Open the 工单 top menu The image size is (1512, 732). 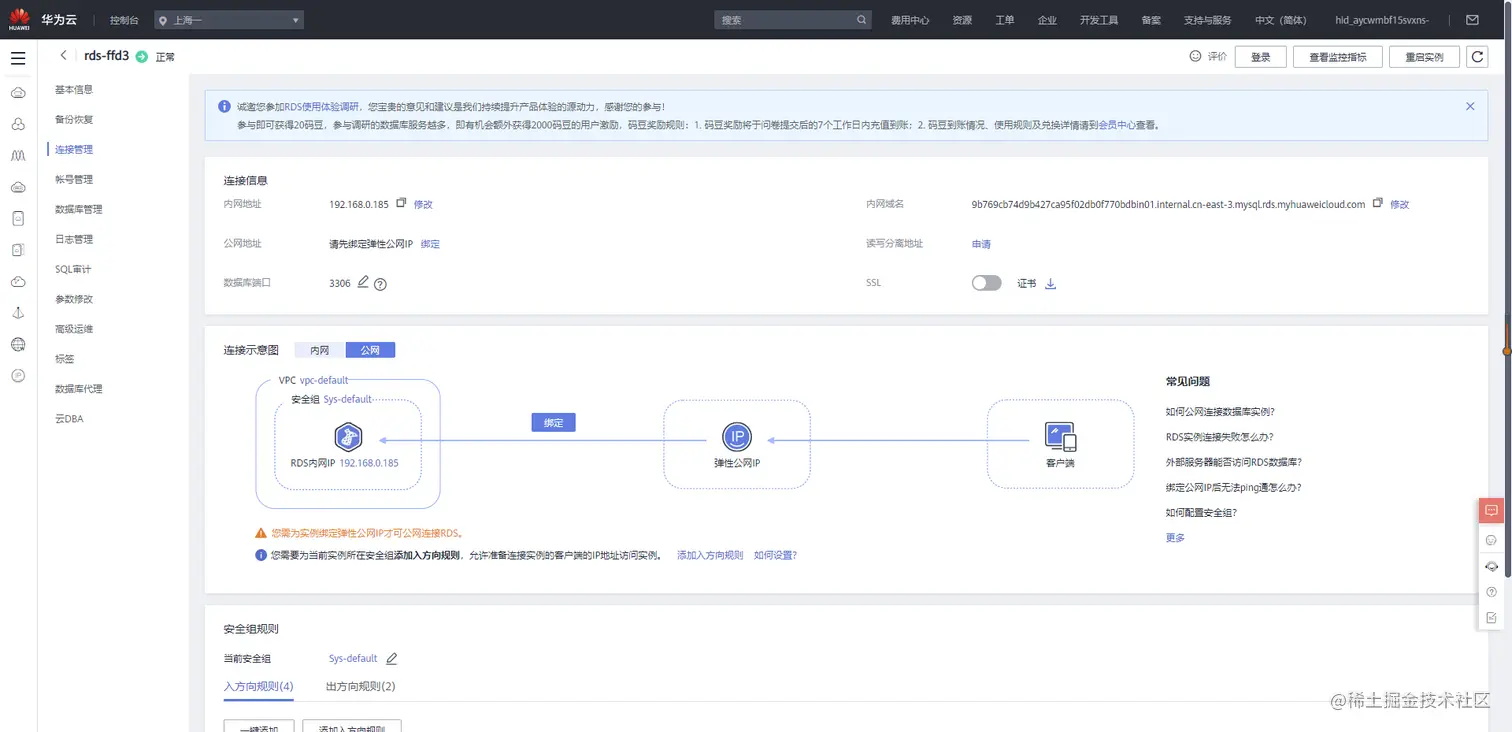tap(1005, 20)
